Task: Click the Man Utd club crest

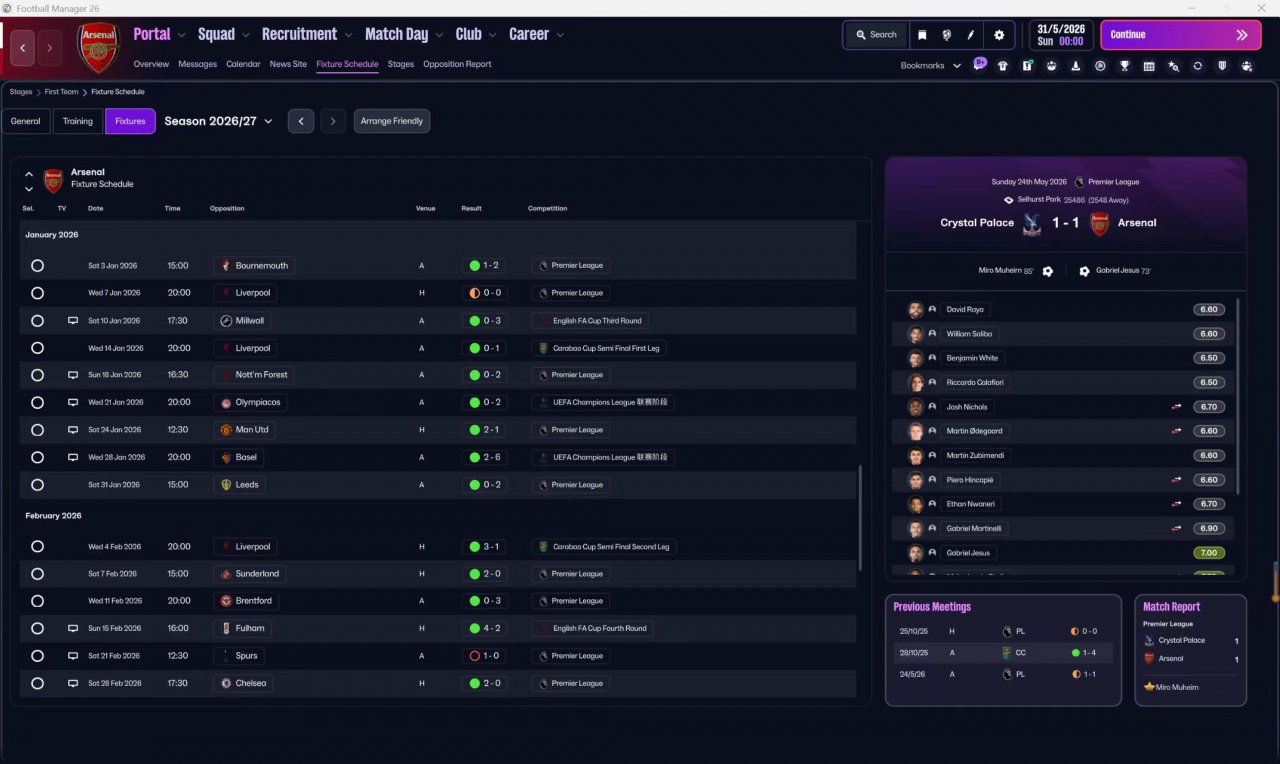Action: click(226, 430)
